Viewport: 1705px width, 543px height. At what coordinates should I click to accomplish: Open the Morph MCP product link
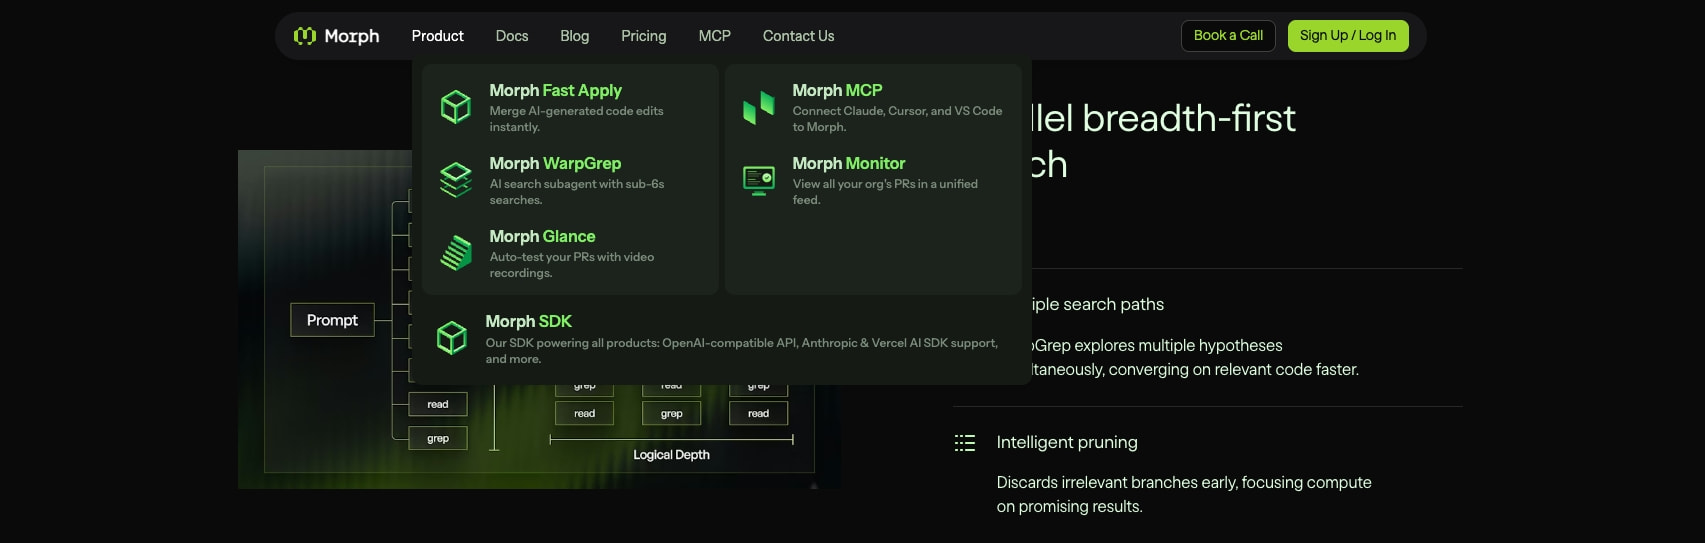(873, 107)
